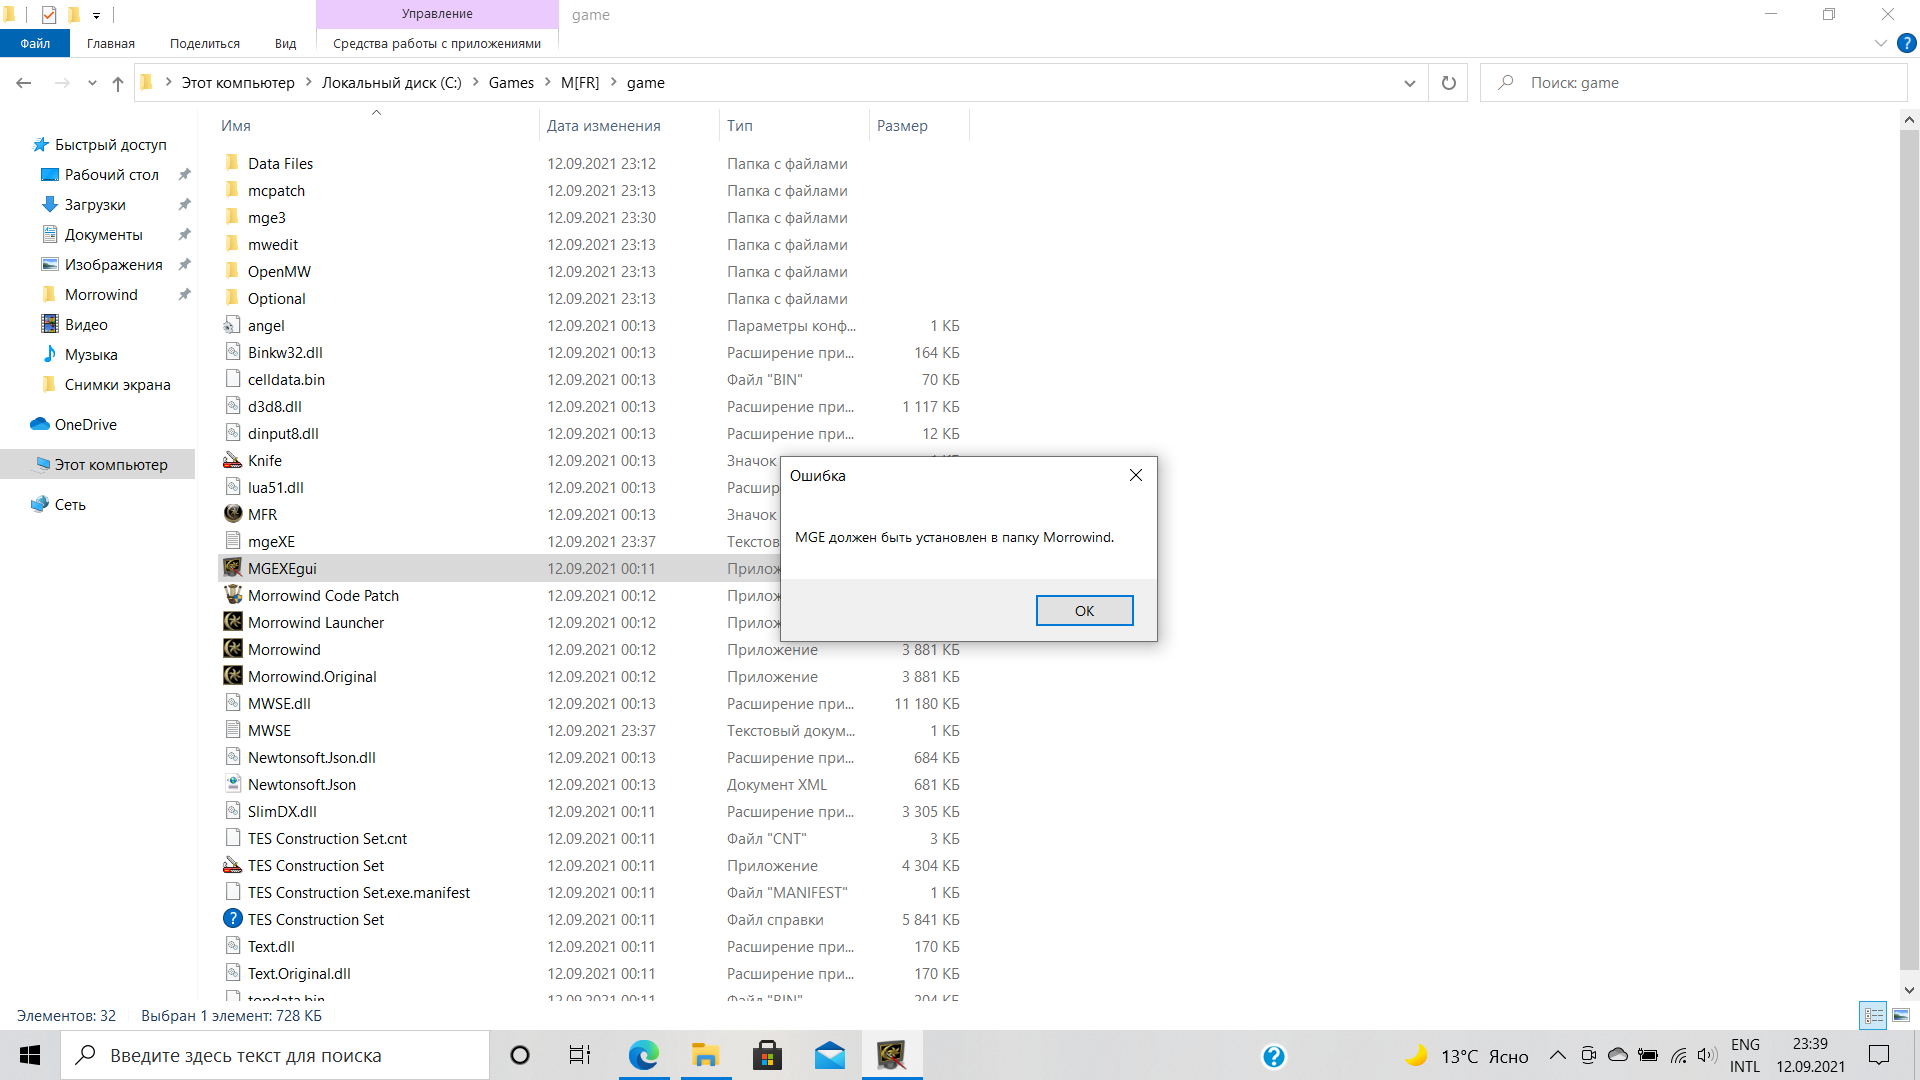Click the taskbar search box
The height and width of the screenshot is (1080, 1920).
[x=275, y=1055]
